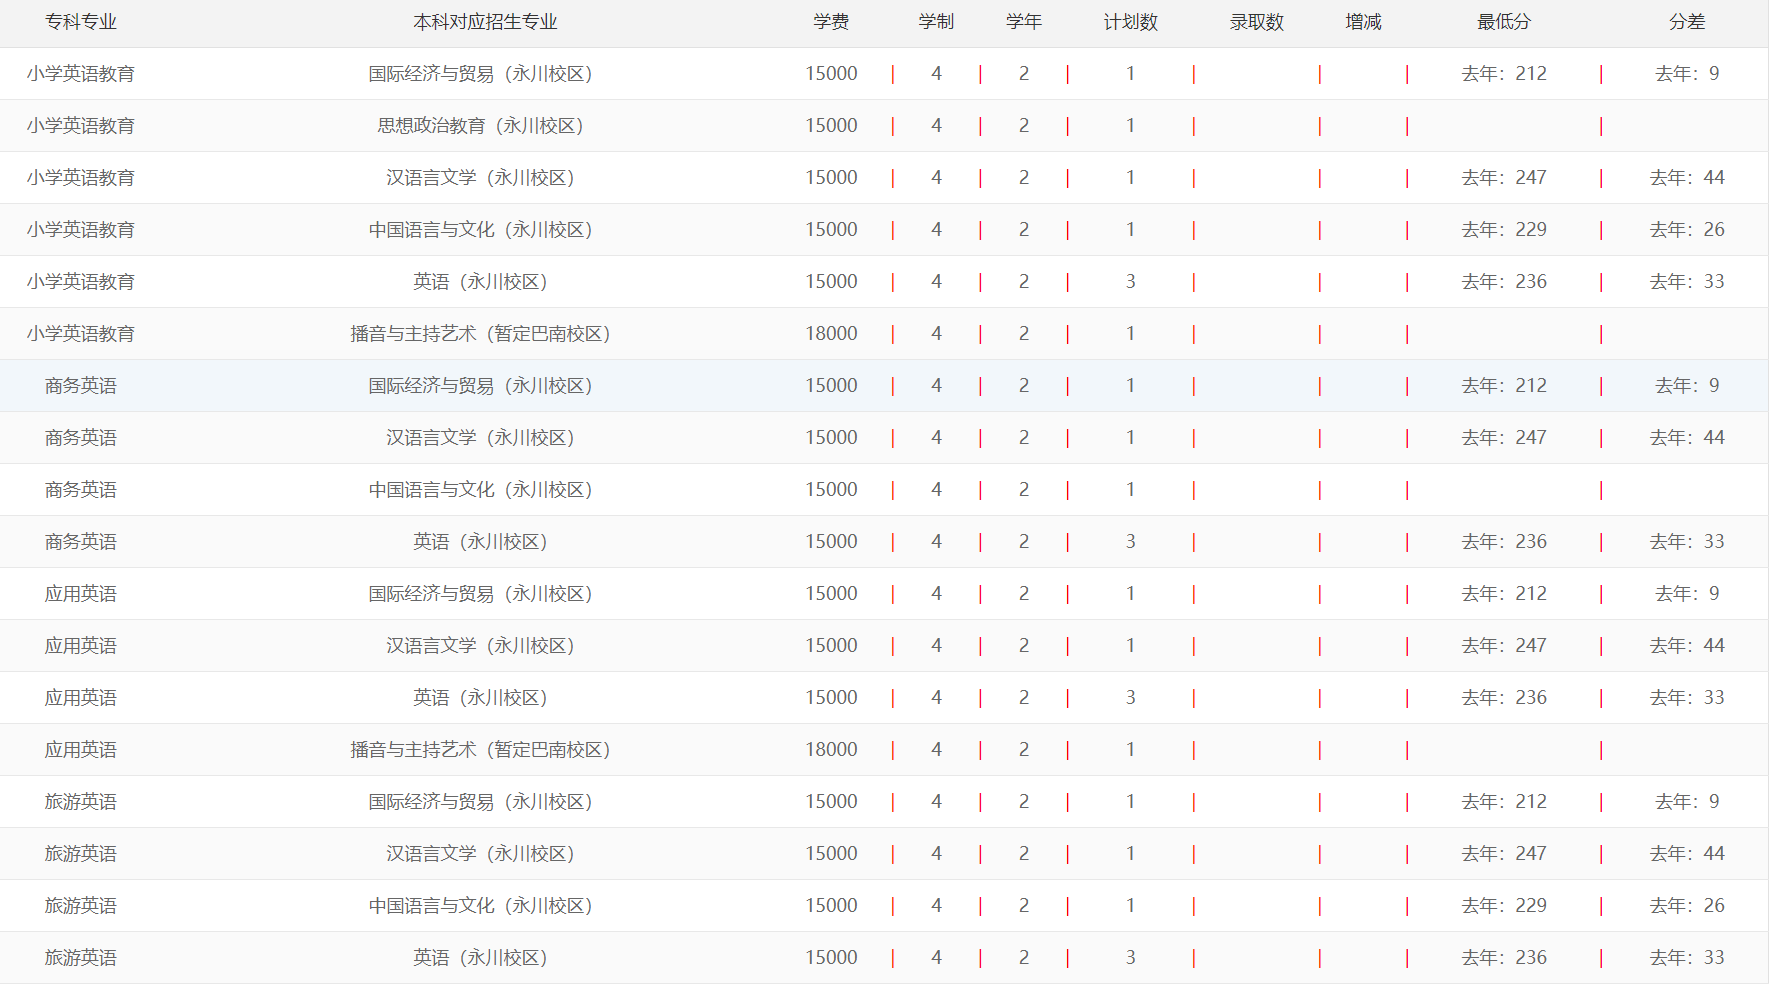1769x997 pixels.
Task: Click the 计划数 column header
Action: pos(1131,22)
